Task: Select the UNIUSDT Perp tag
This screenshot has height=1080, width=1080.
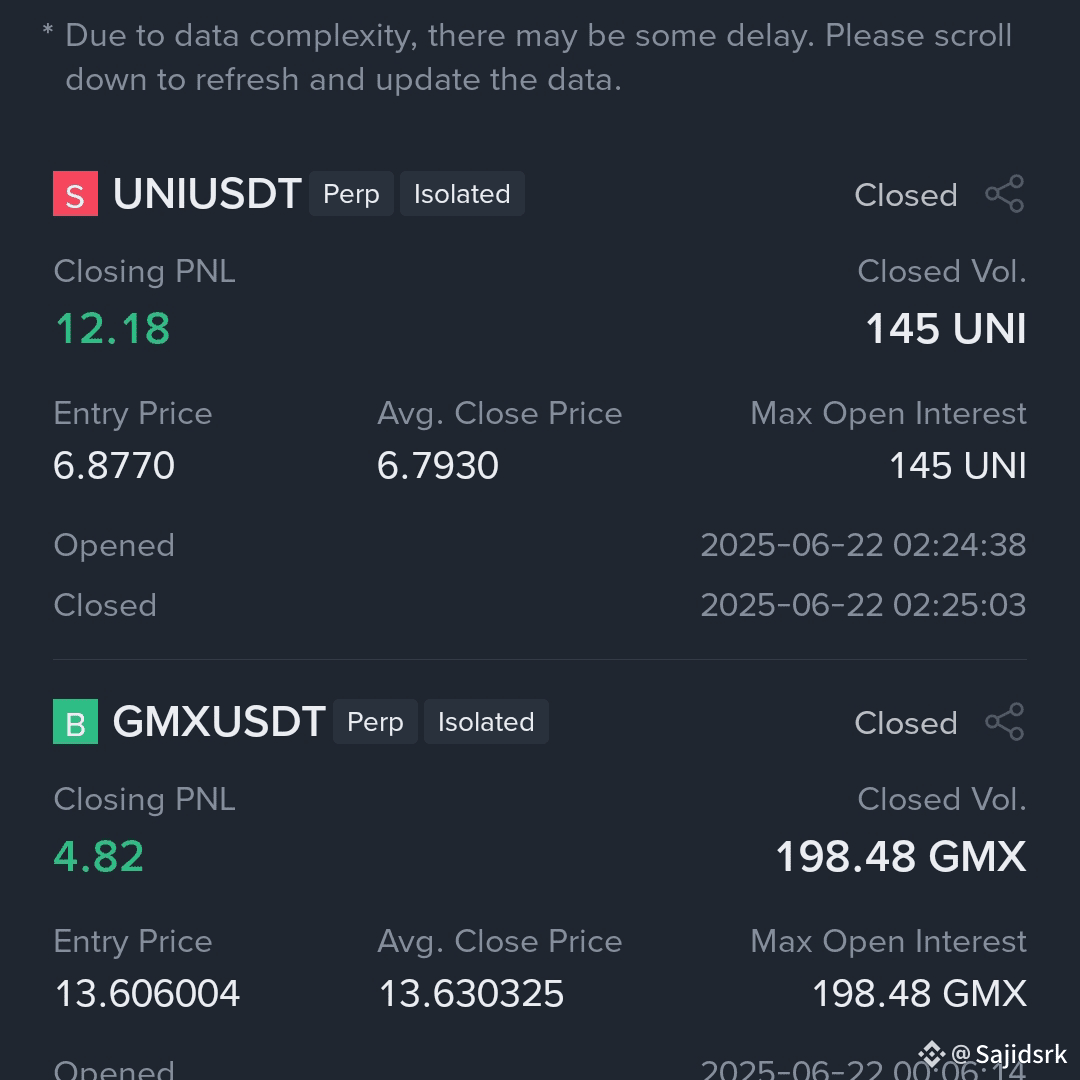Action: tap(351, 194)
